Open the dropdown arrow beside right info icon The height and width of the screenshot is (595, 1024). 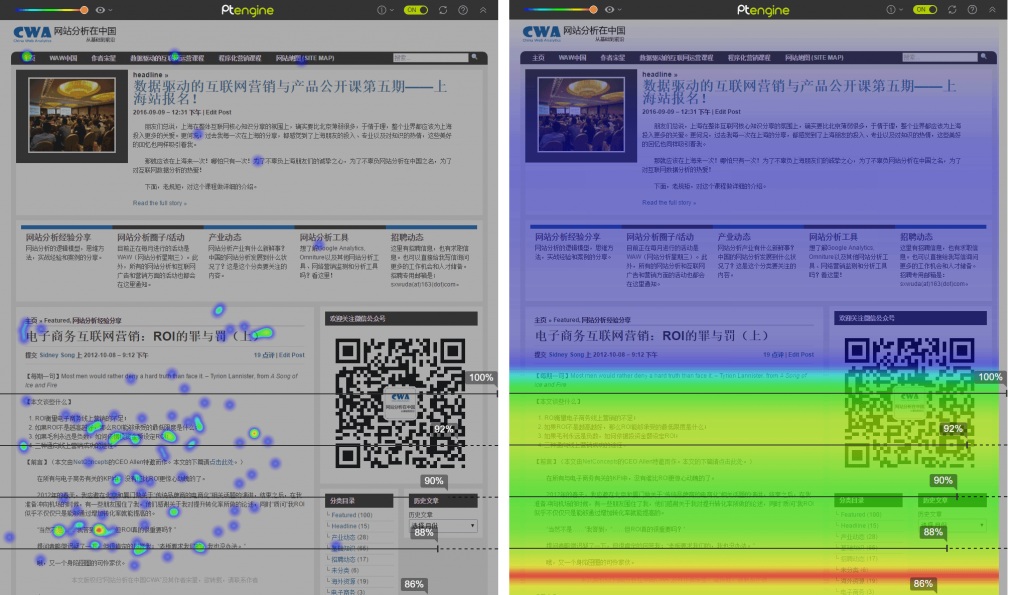pyautogui.click(x=901, y=10)
